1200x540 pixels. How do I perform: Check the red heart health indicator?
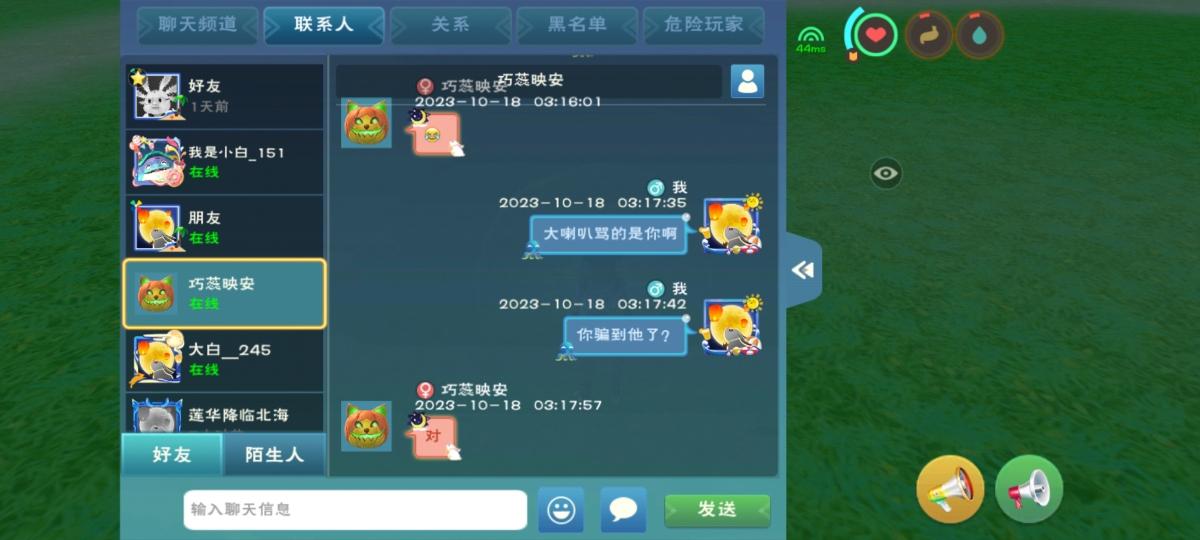click(x=876, y=36)
